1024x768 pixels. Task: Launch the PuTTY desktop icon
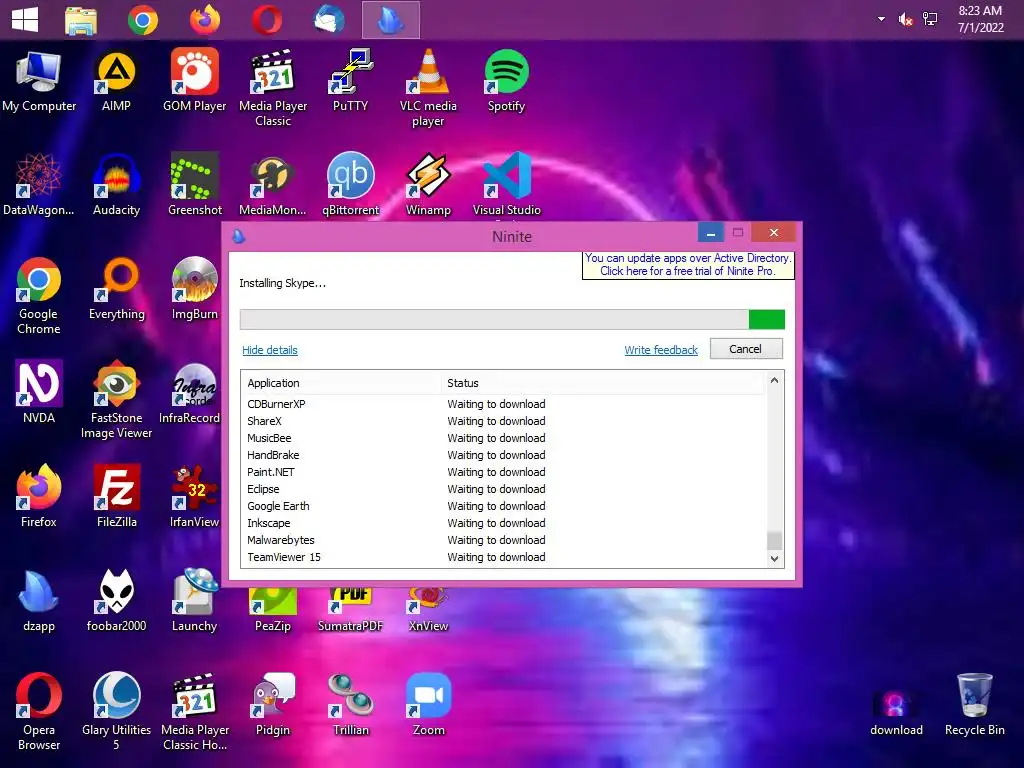click(351, 81)
